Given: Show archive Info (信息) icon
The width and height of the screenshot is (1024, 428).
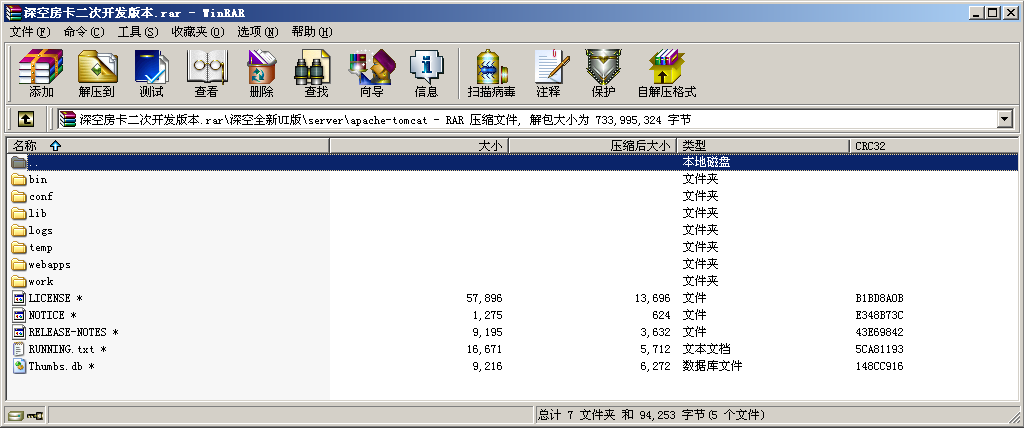Looking at the screenshot, I should [x=426, y=73].
